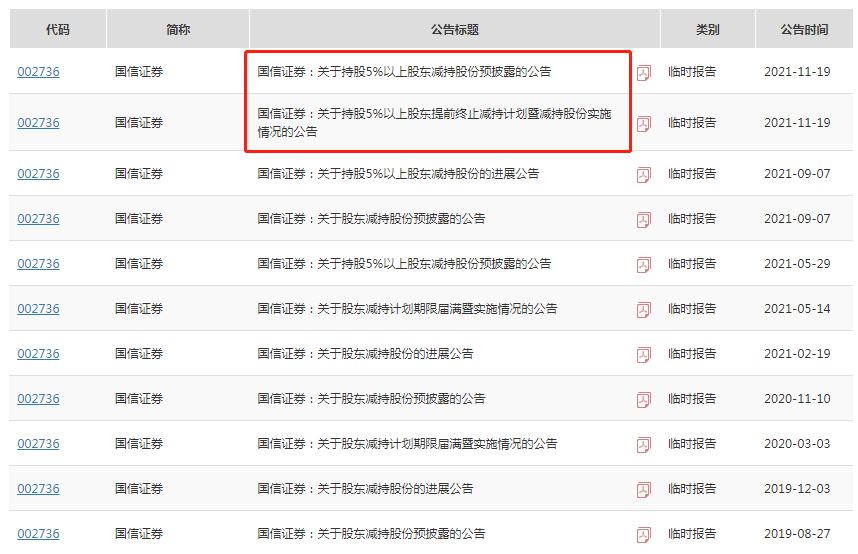Select 国信证券 short name in 2019-08-27 row
Viewport: 858px width, 554px height.
[139, 533]
